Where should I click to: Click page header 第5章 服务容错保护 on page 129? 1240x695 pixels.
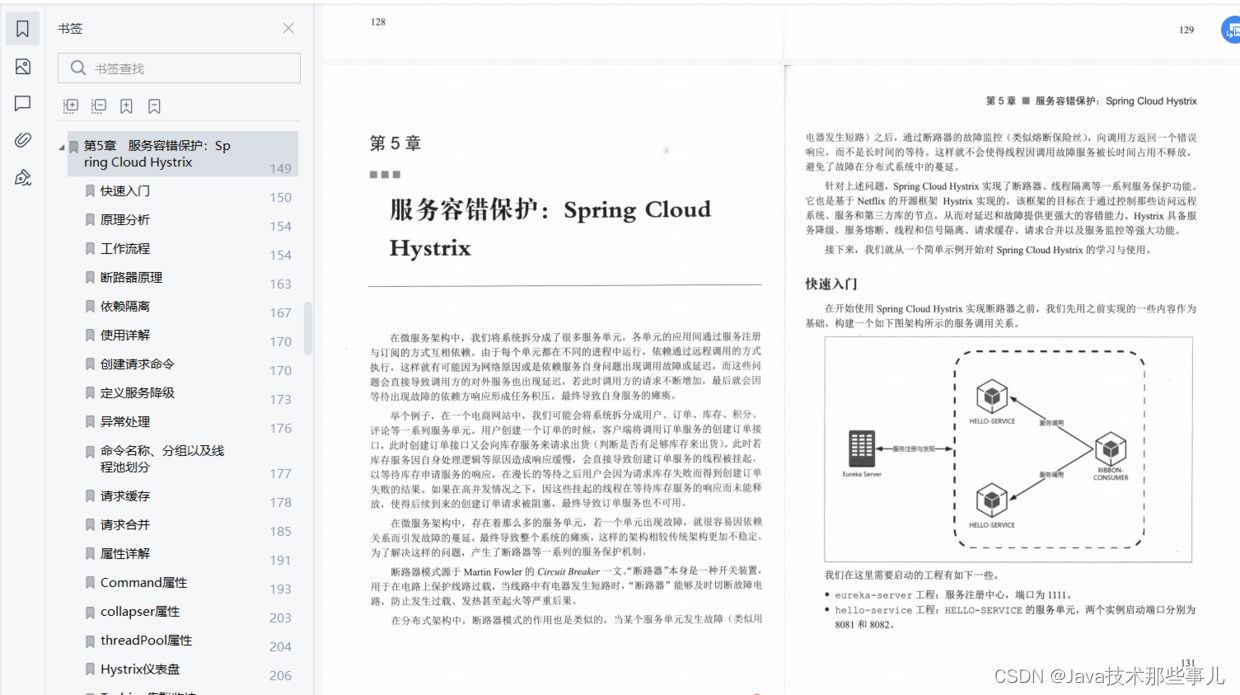tap(1091, 101)
